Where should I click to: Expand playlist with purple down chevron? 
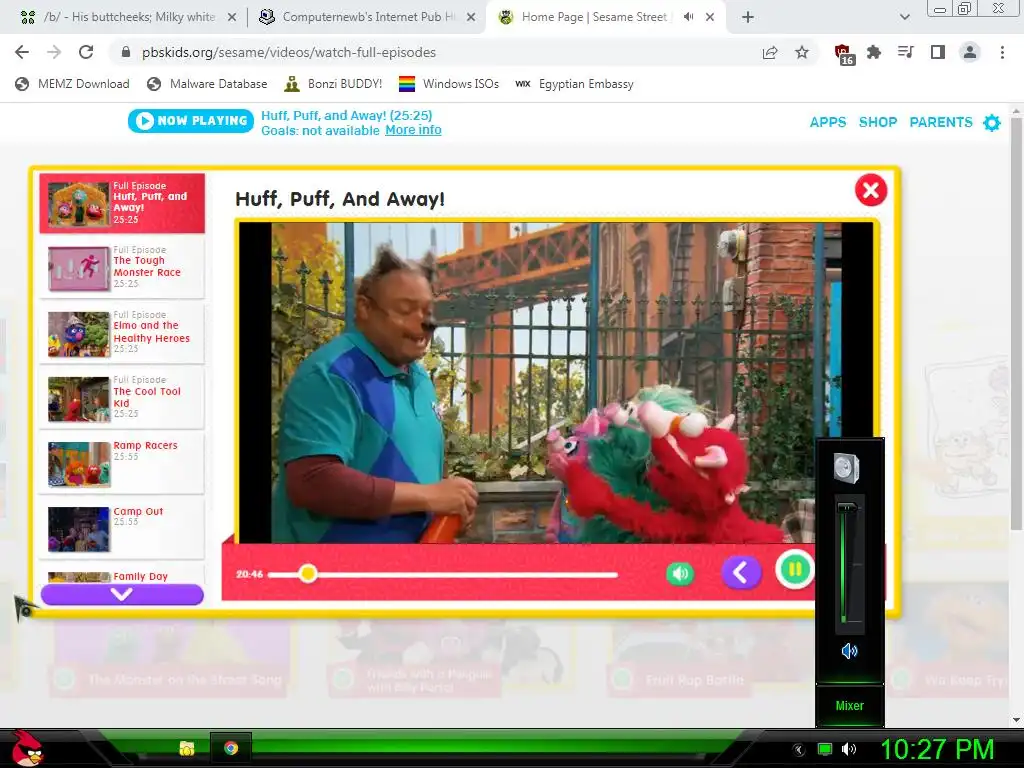tap(122, 594)
